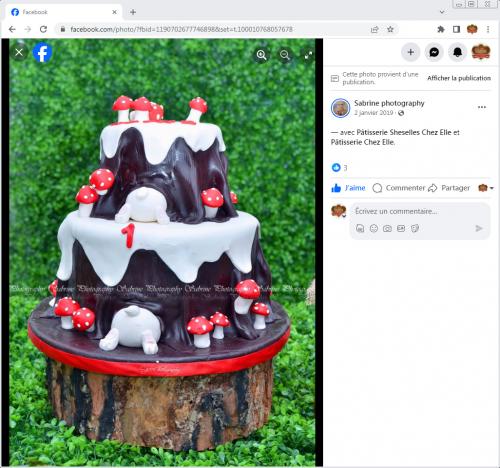The width and height of the screenshot is (500, 468).
Task: Share this page from address bar
Action: click(x=375, y=29)
